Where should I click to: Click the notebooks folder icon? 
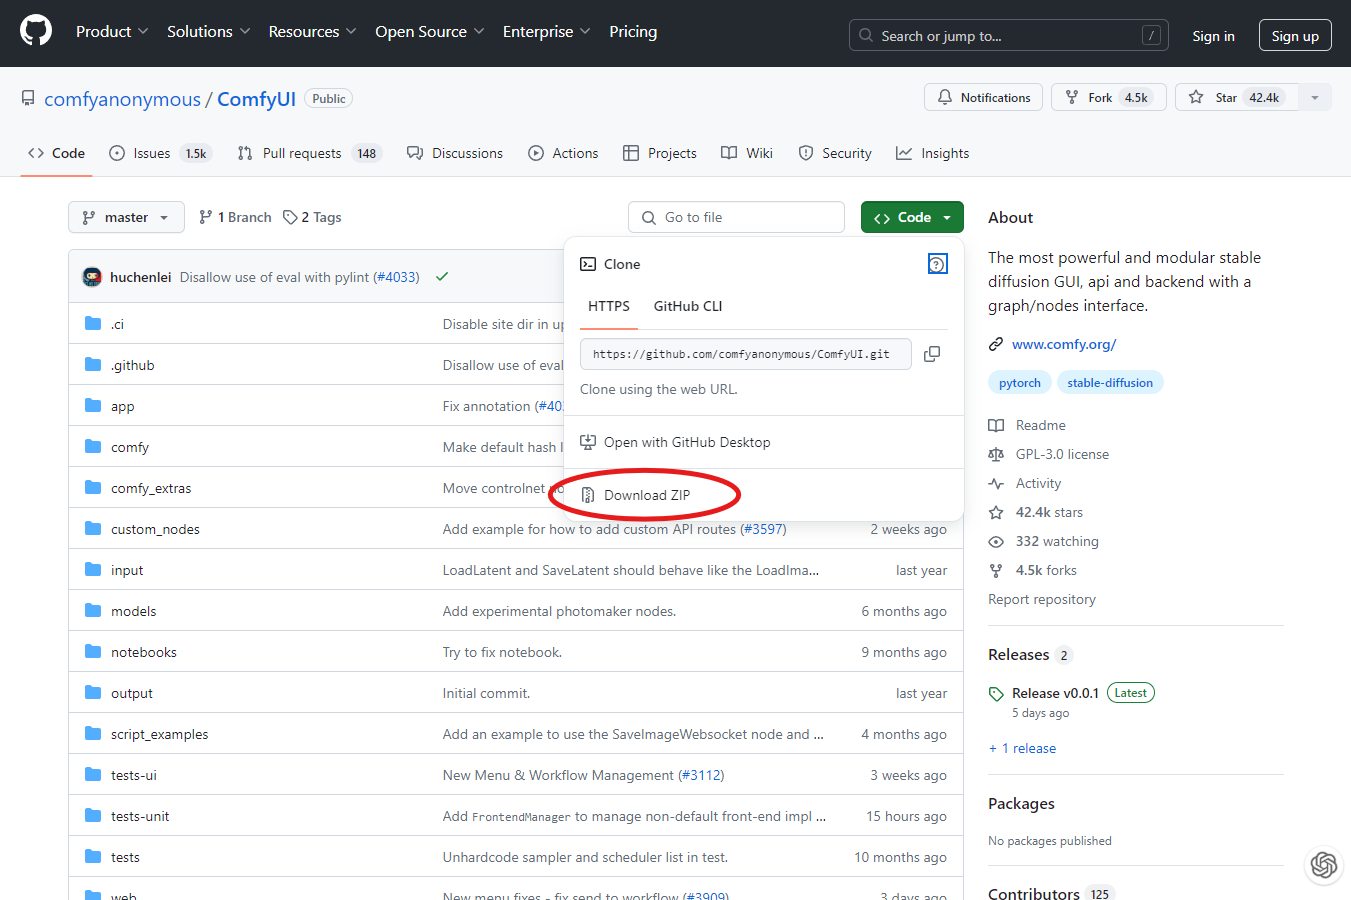pyautogui.click(x=93, y=651)
